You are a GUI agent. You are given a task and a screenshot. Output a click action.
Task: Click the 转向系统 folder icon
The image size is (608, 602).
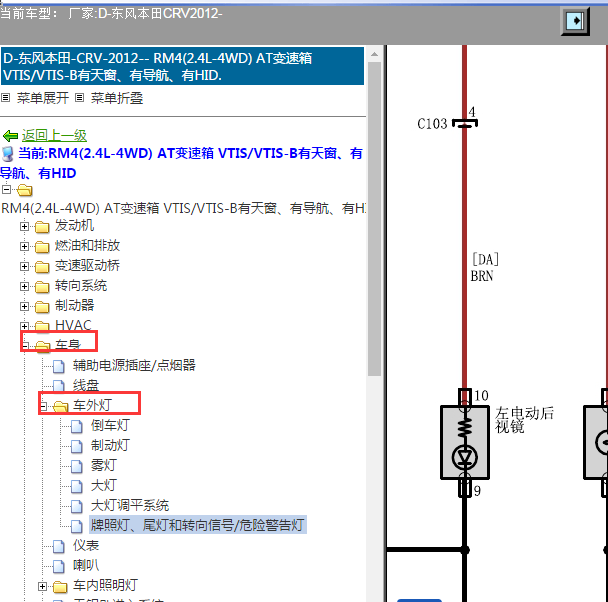coord(42,287)
